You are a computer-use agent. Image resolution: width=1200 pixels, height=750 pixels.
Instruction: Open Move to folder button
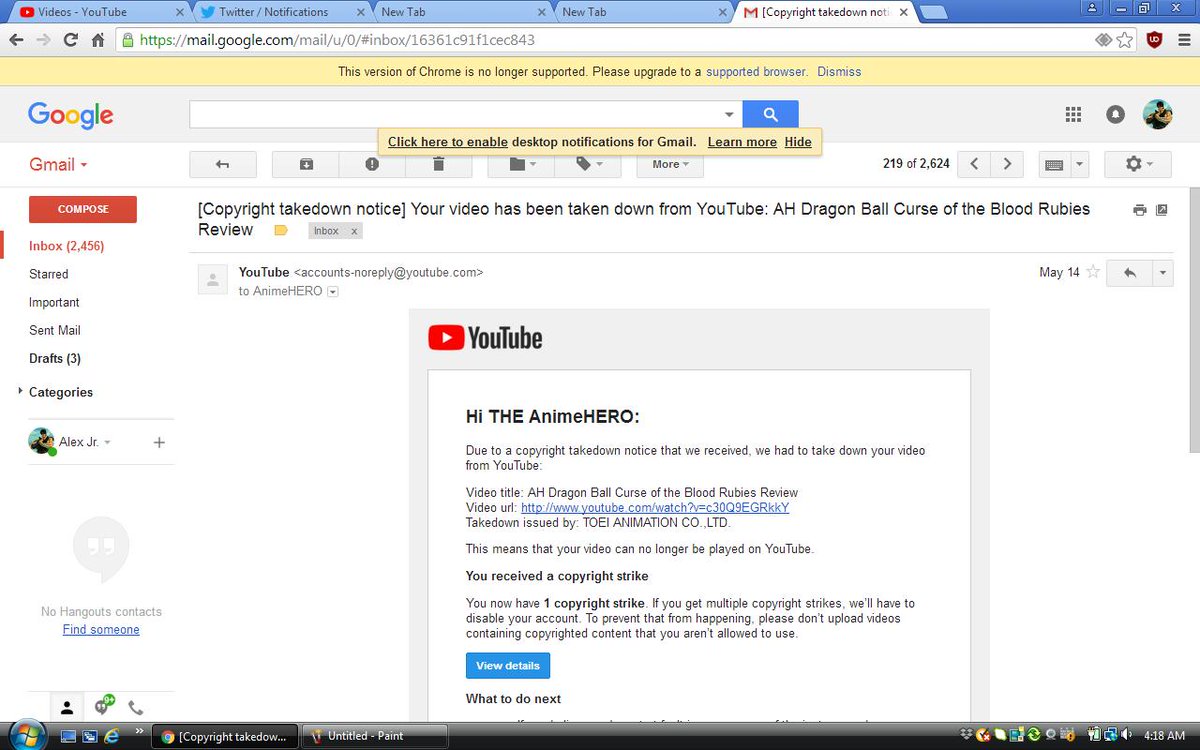click(x=522, y=164)
